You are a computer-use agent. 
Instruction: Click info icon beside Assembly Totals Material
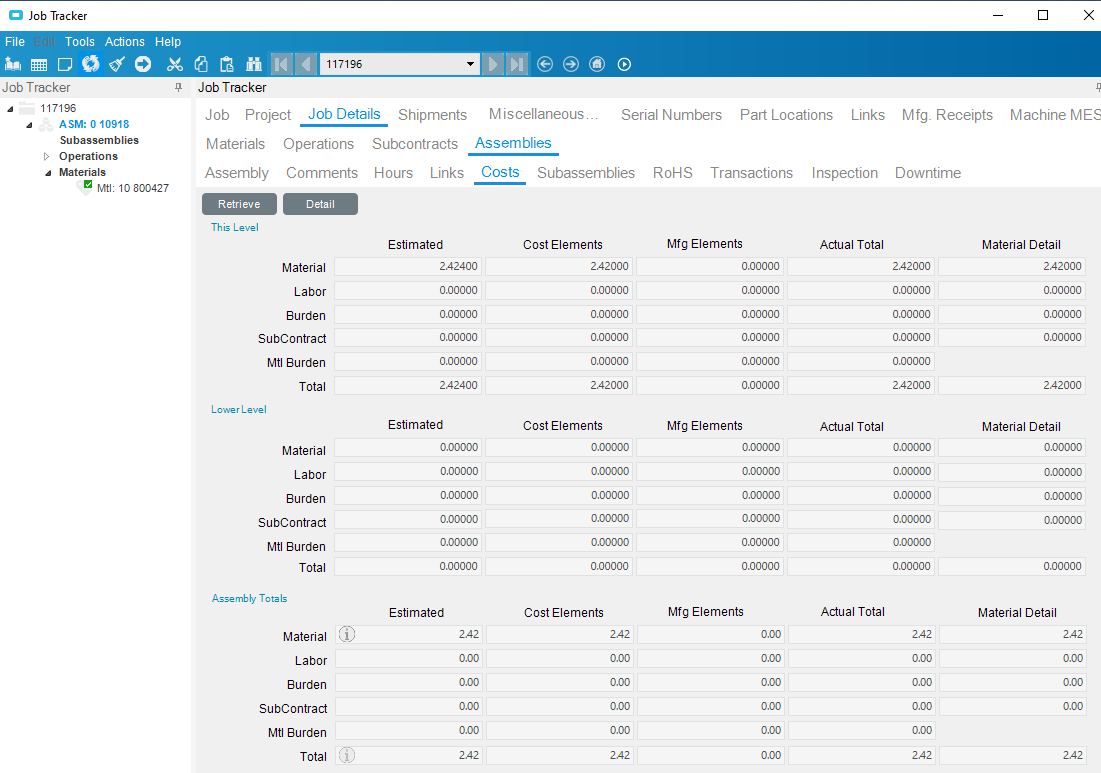click(347, 634)
